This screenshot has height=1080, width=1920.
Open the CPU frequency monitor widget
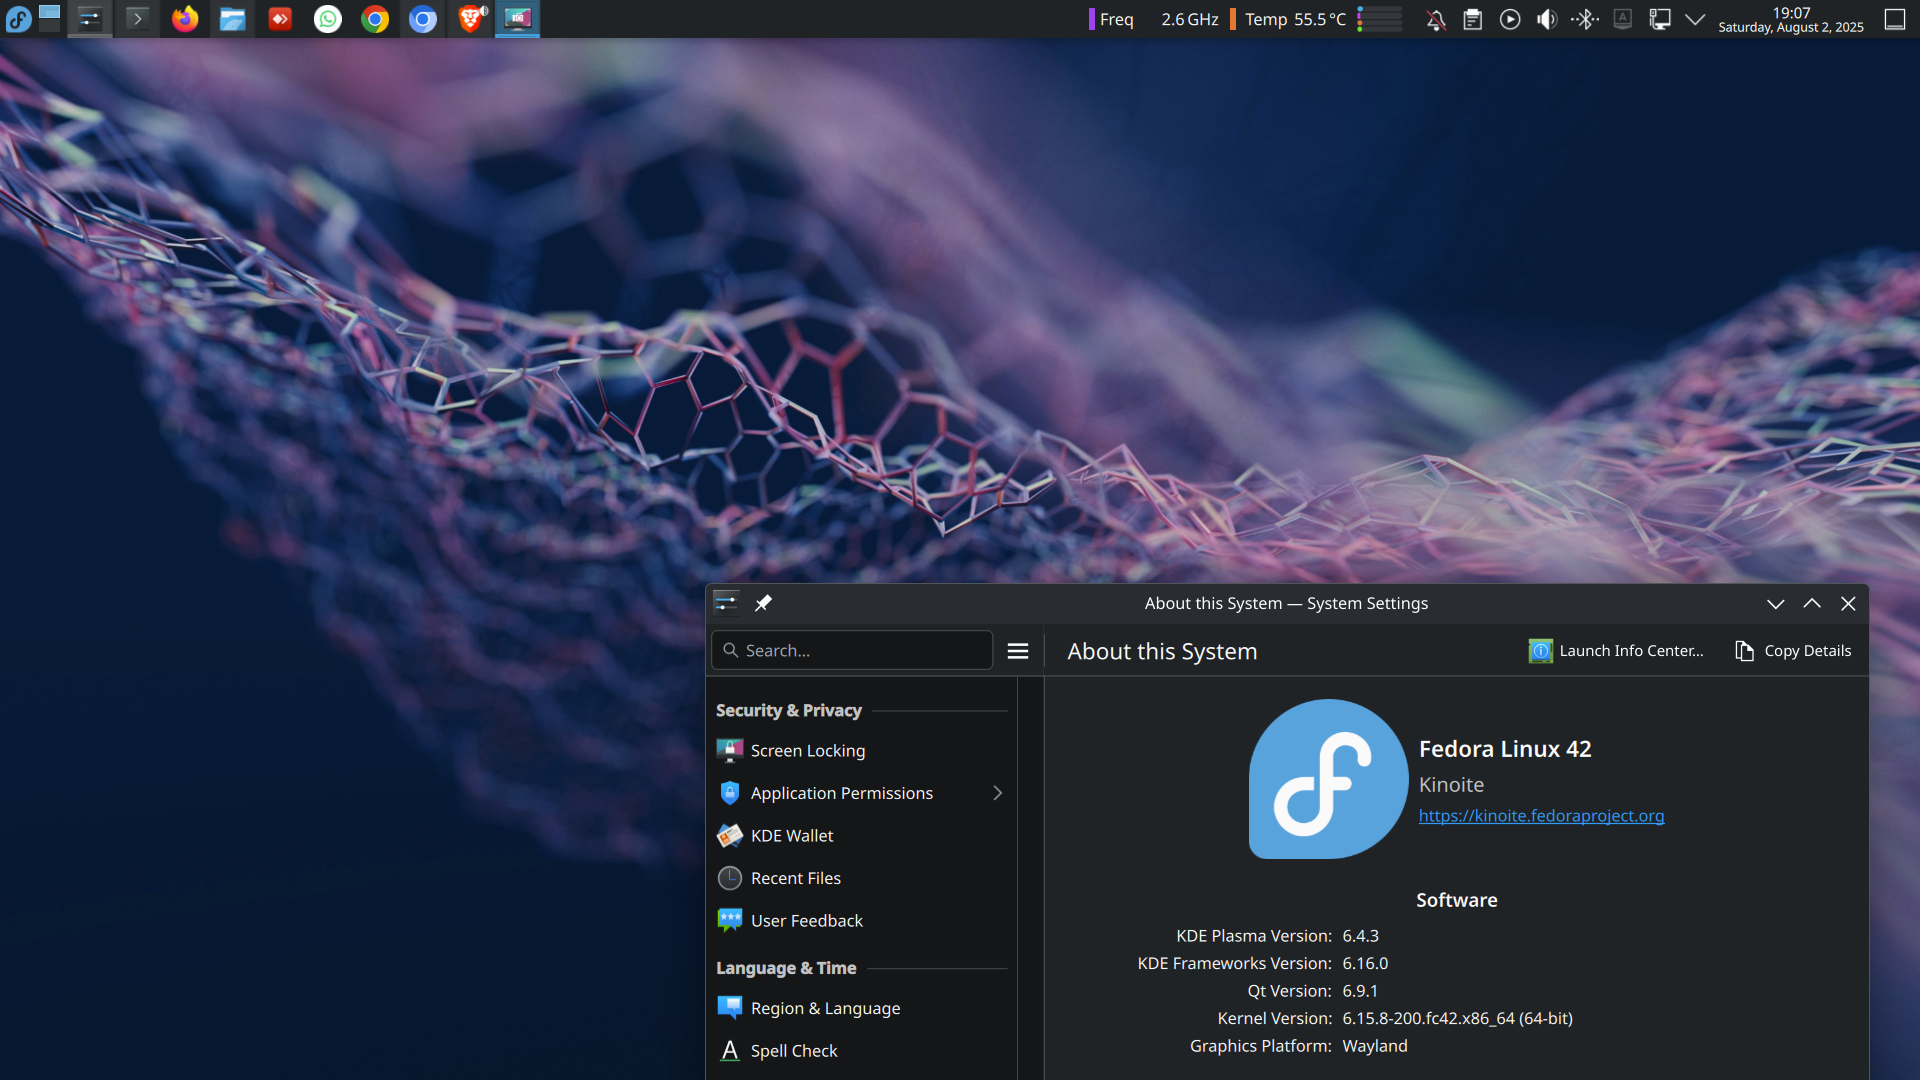[x=1154, y=19]
